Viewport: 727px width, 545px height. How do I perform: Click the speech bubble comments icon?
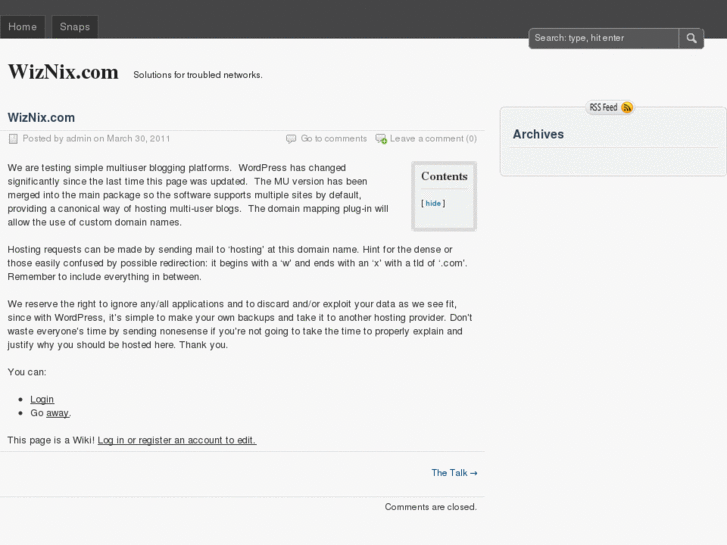click(291, 139)
